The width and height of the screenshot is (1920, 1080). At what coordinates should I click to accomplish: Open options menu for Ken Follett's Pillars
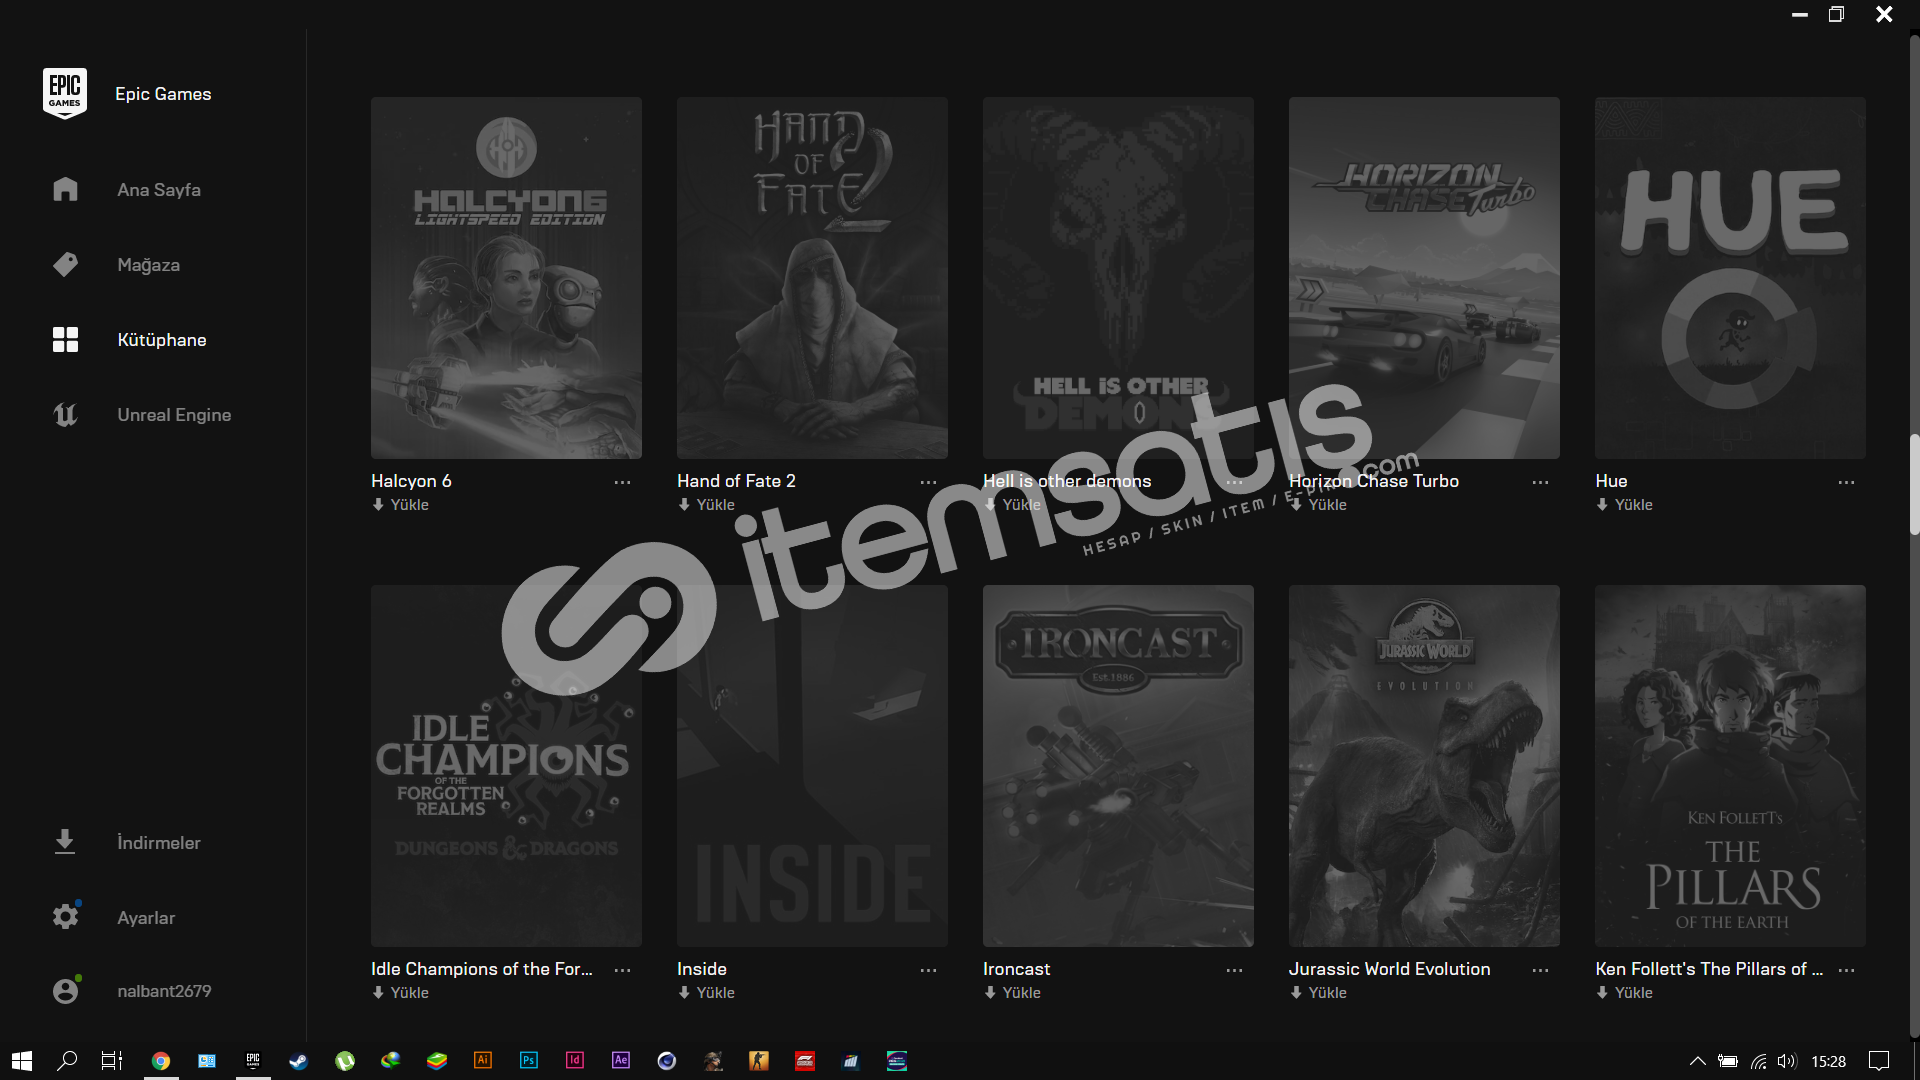pyautogui.click(x=1846, y=970)
